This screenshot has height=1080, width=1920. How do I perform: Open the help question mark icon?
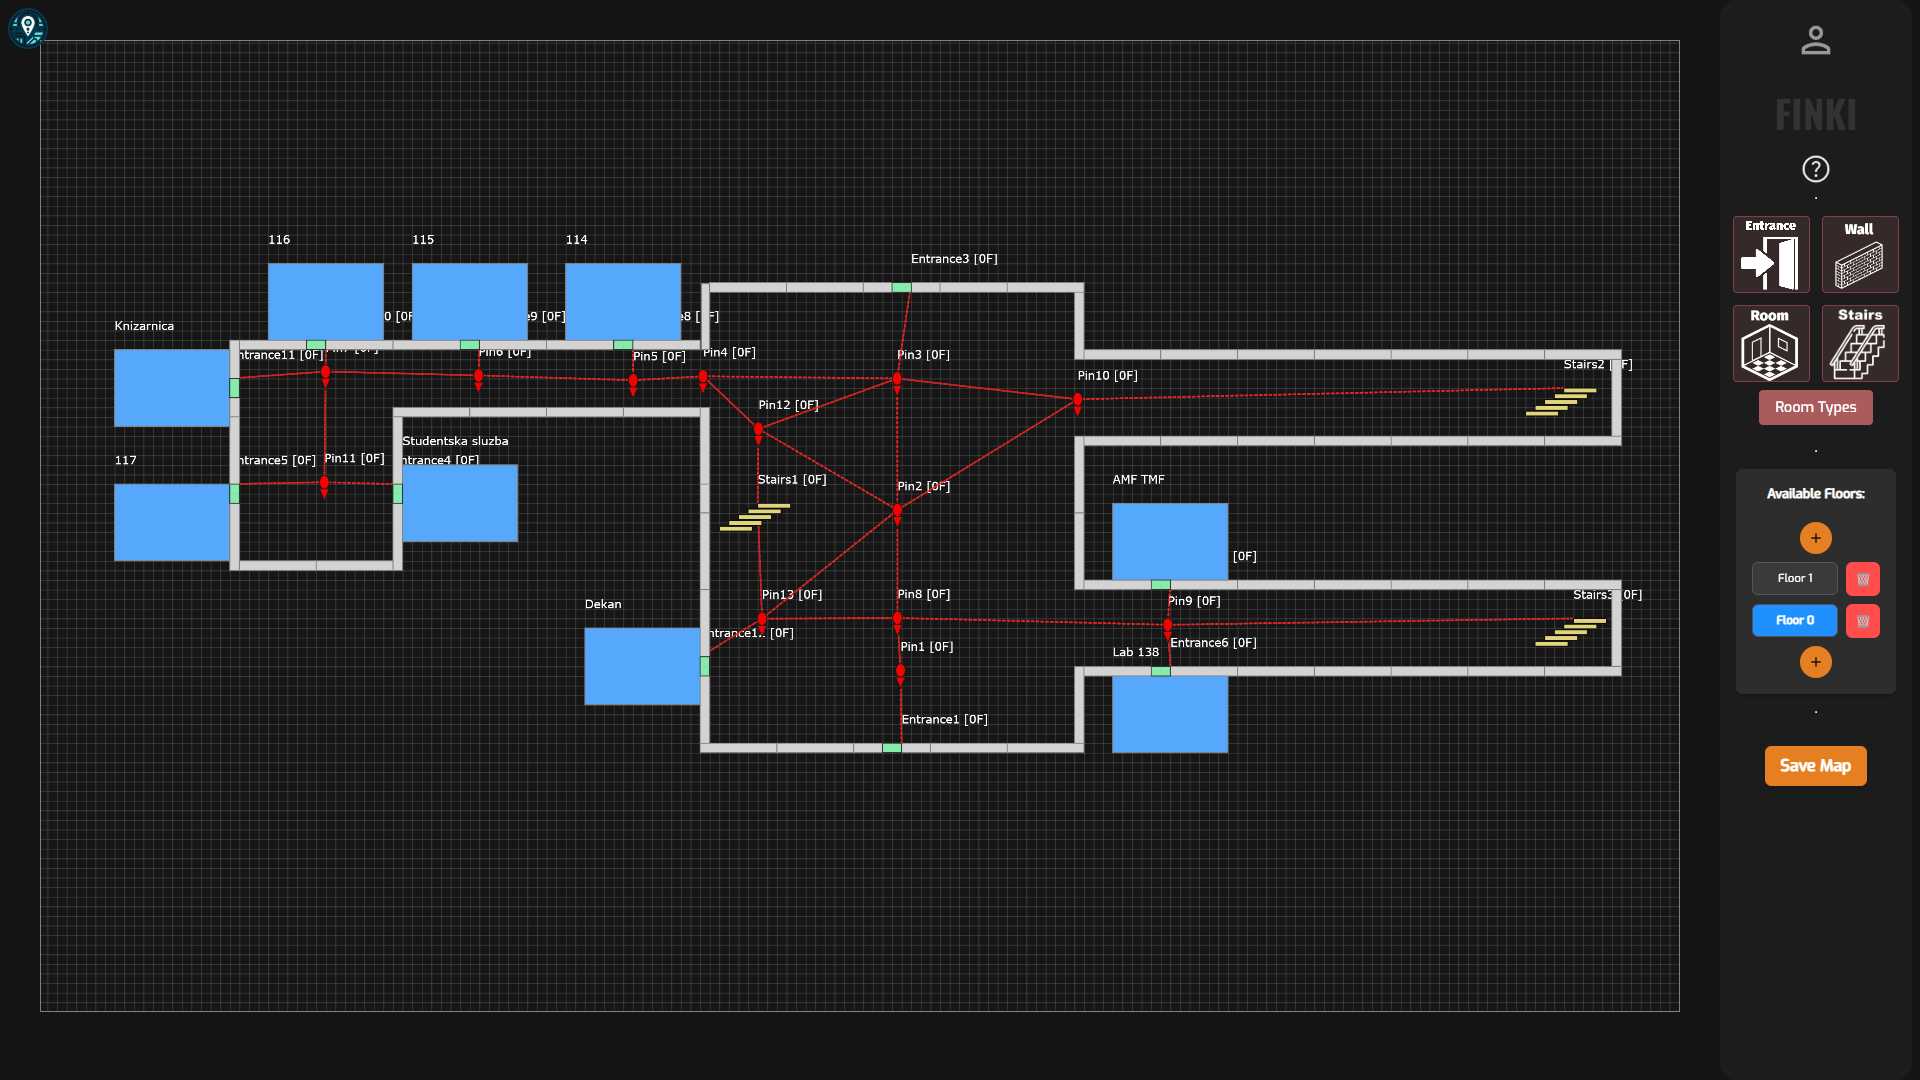(x=1815, y=169)
